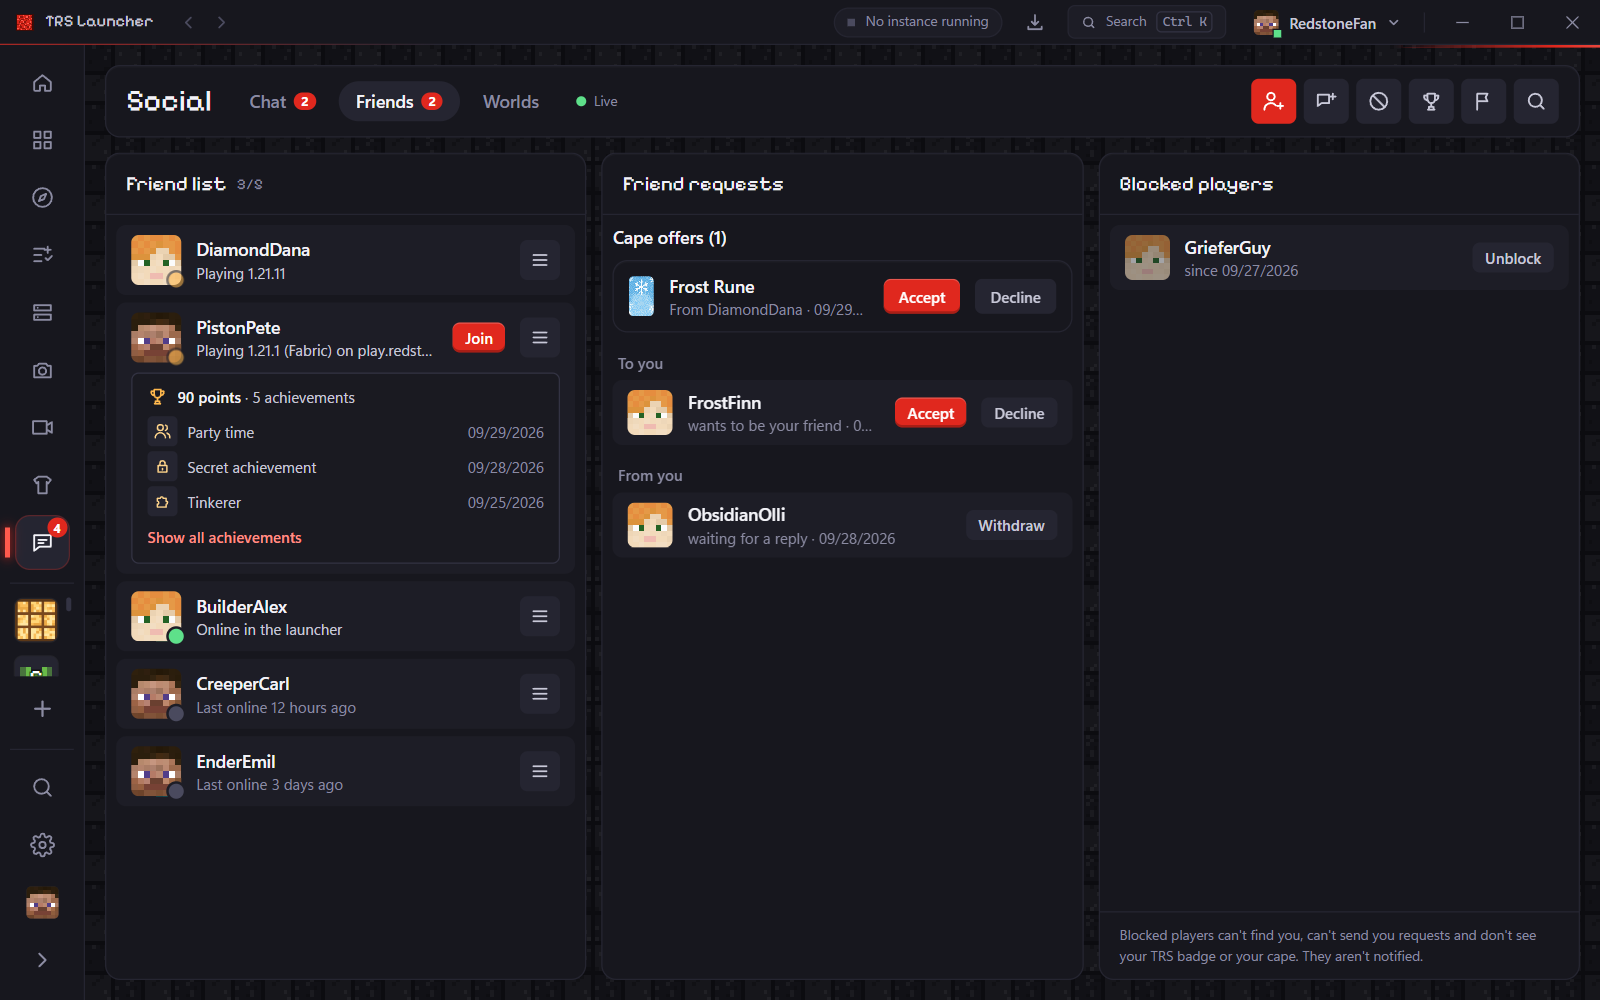
Task: Expand the left sidebar with the chevron
Action: (x=42, y=960)
